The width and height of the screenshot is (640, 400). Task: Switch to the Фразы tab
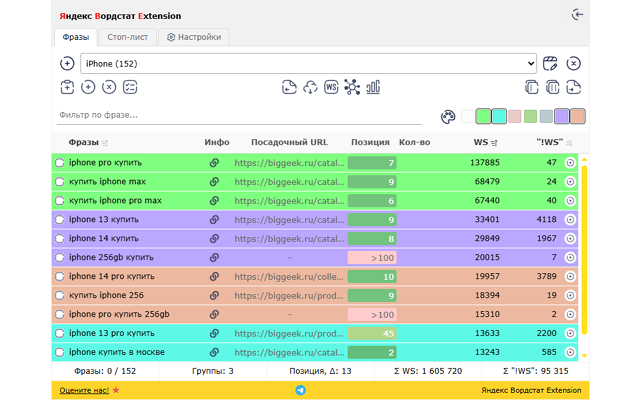pyautogui.click(x=76, y=37)
